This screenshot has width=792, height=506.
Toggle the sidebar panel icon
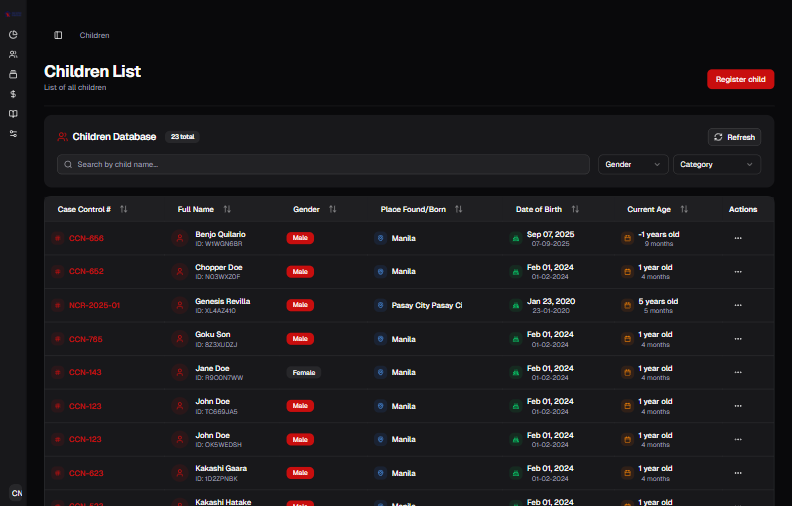click(58, 35)
